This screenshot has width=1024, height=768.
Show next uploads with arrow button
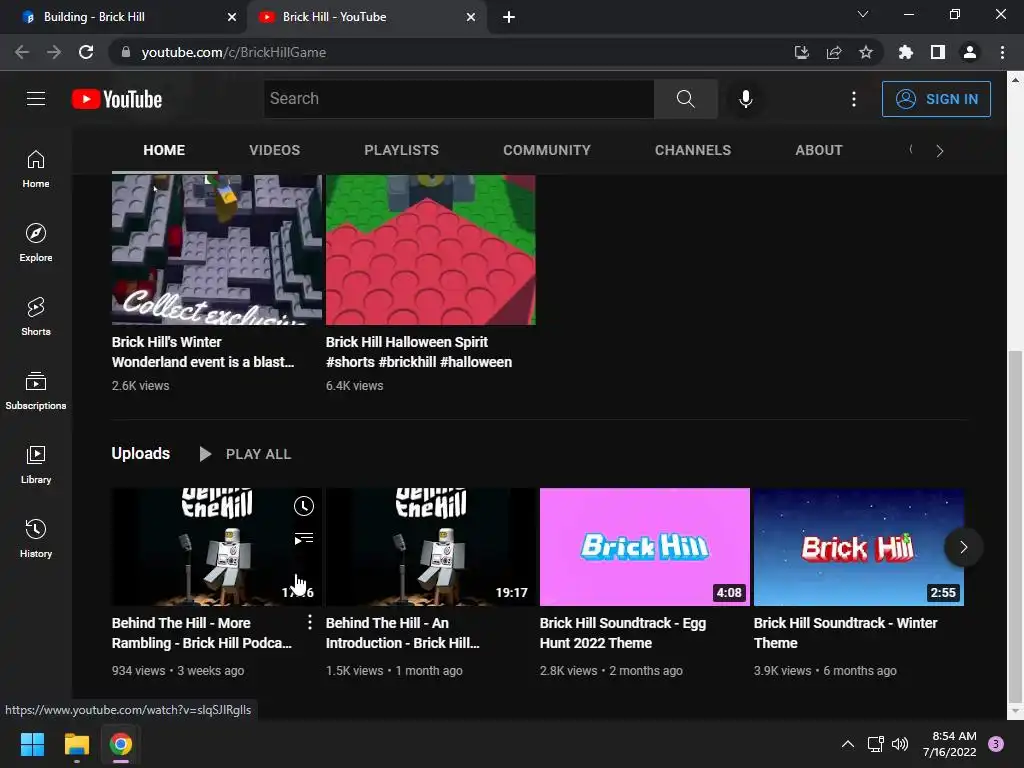pyautogui.click(x=963, y=547)
